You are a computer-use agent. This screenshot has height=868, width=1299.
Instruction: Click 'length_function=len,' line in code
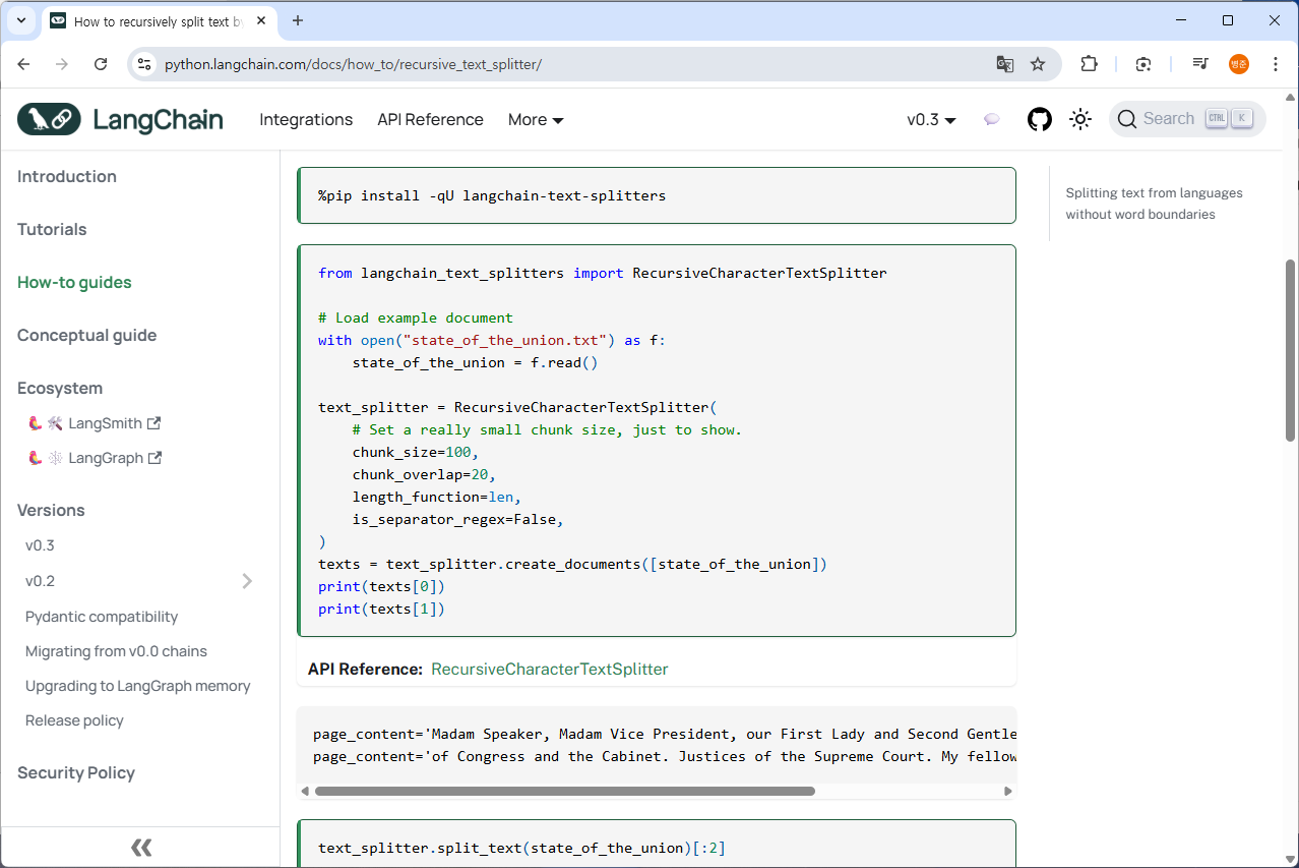click(437, 497)
